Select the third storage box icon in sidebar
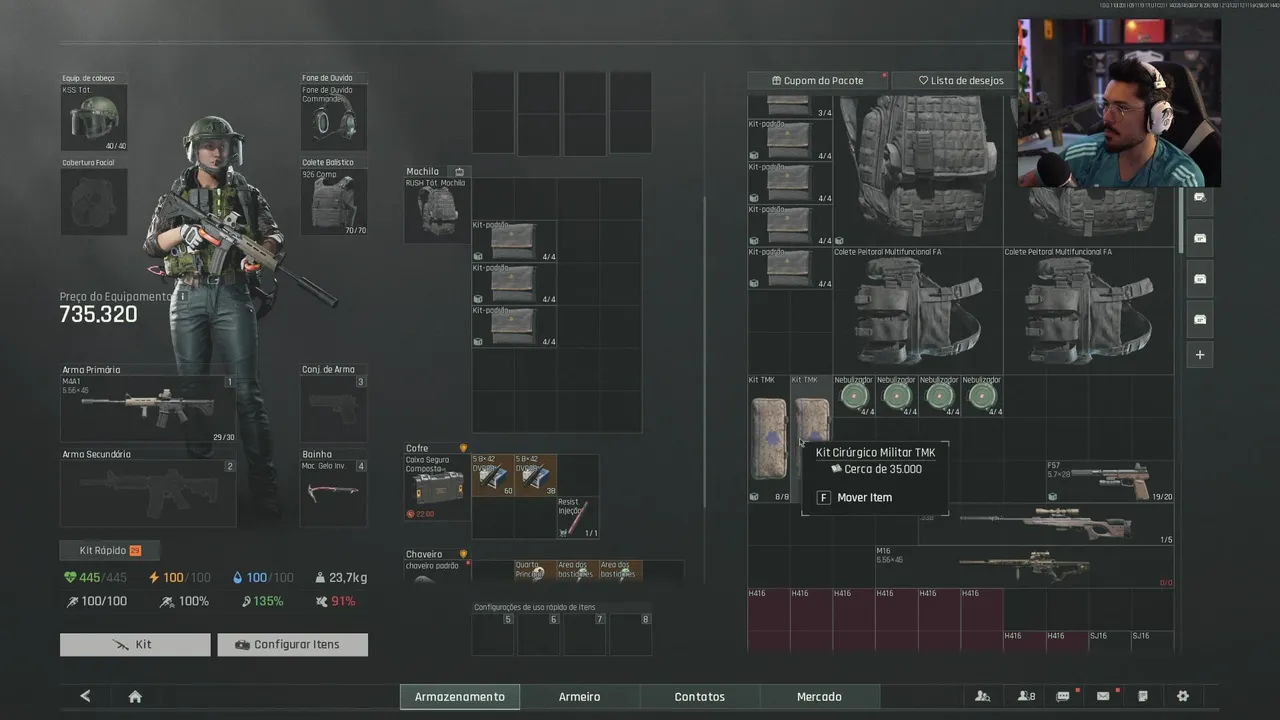1280x720 pixels. pos(1200,279)
